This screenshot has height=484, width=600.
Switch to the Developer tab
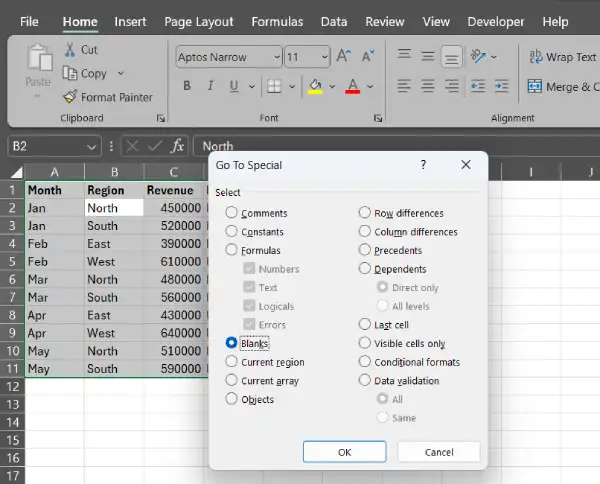point(496,22)
